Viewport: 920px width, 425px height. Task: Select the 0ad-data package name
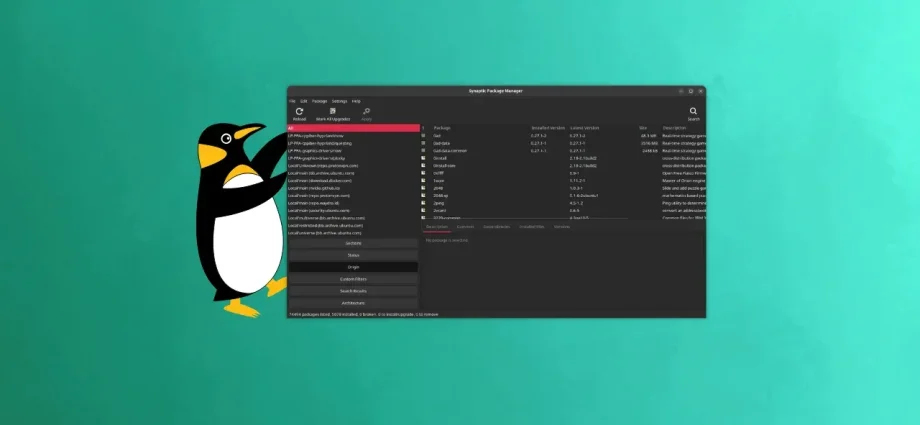(441, 143)
